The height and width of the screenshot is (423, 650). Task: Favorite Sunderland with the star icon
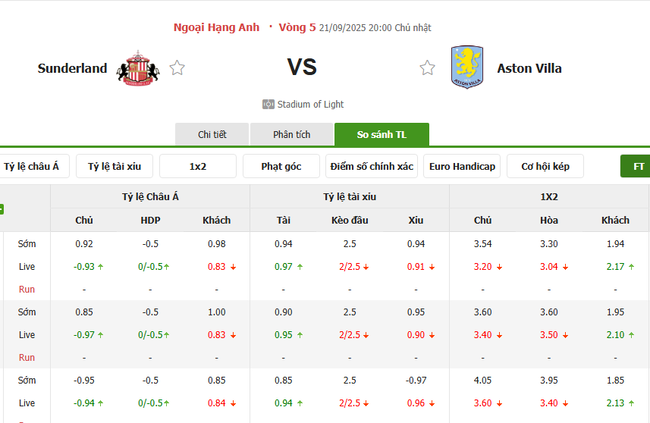pos(177,68)
